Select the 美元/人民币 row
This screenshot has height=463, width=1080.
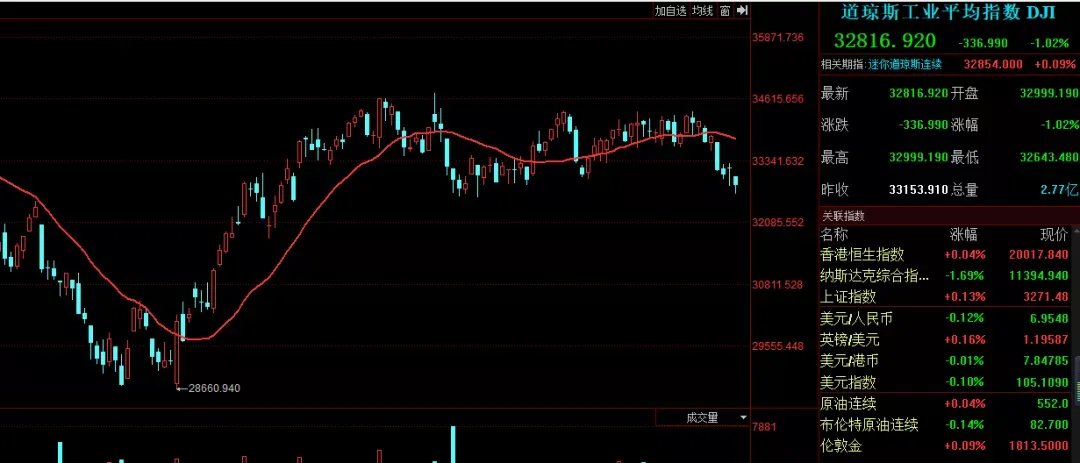tap(944, 318)
